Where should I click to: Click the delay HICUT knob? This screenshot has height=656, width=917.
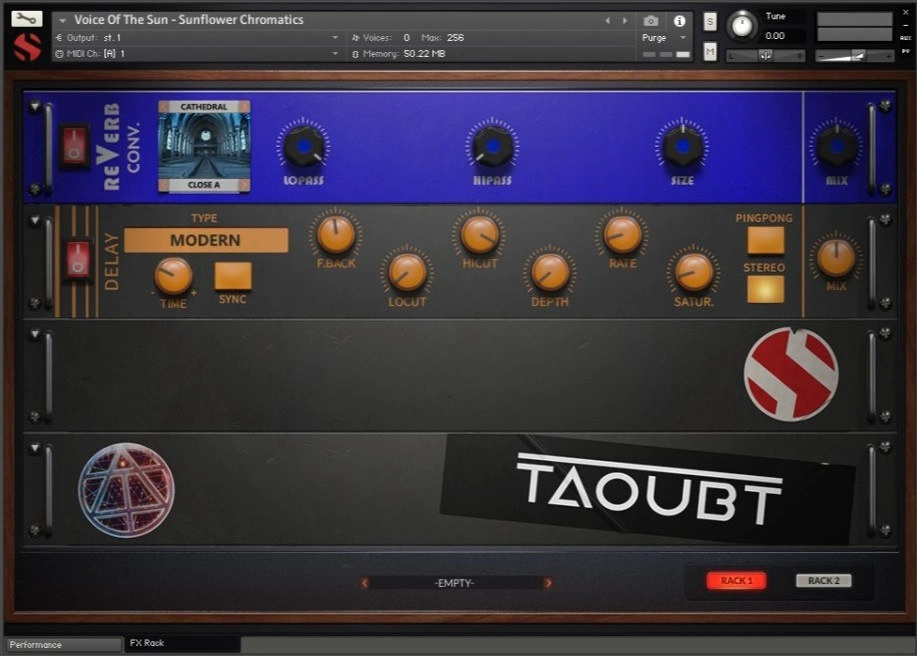(480, 235)
